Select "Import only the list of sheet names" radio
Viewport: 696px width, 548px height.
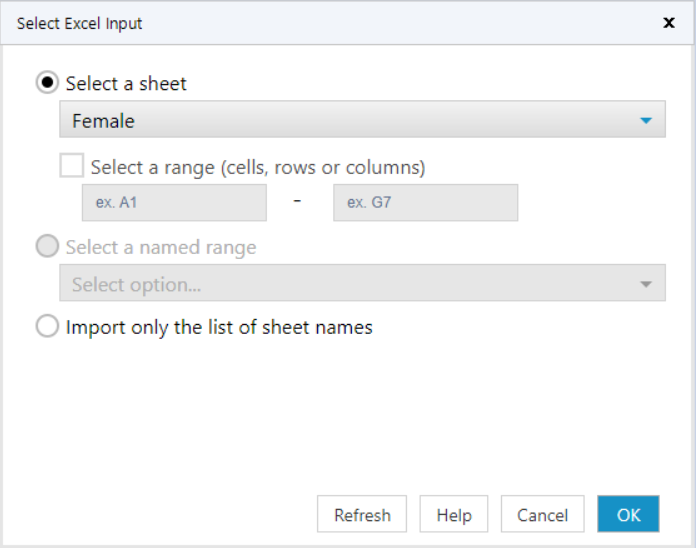pyautogui.click(x=47, y=327)
